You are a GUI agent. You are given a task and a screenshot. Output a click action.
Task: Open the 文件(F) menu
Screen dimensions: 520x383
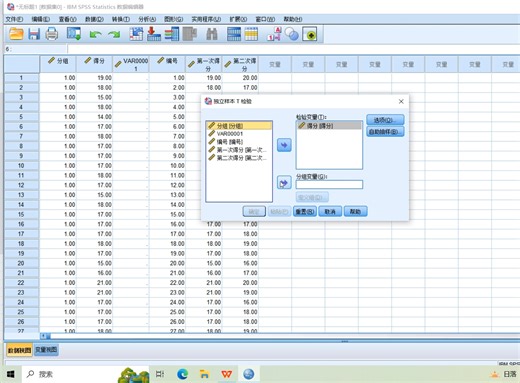tap(14, 19)
